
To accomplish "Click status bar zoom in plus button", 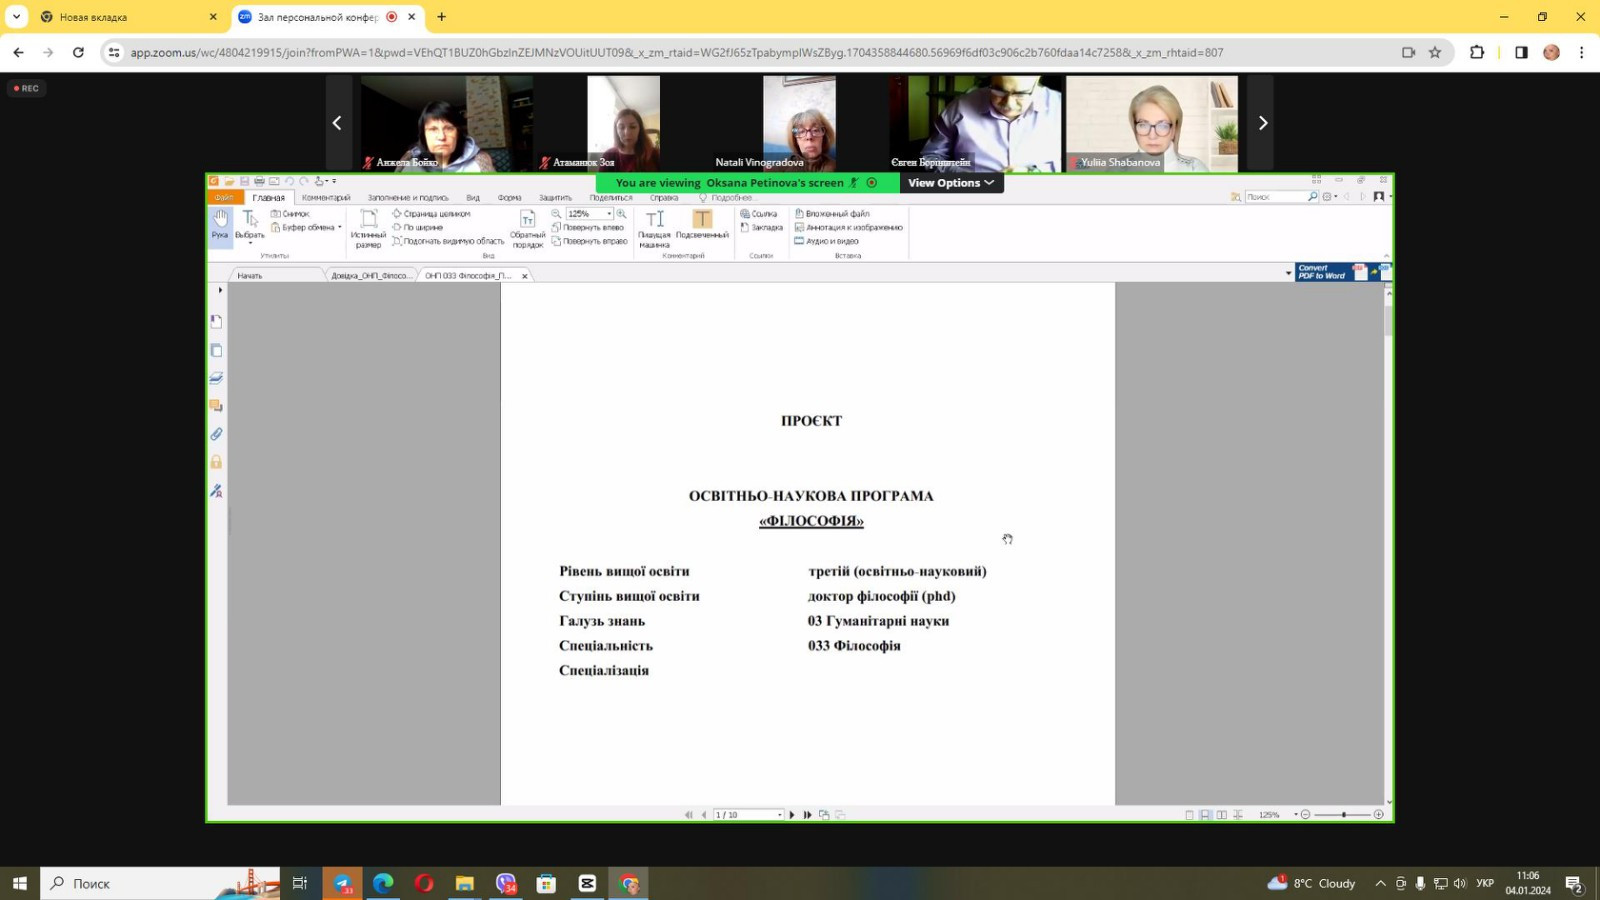I will 1379,815.
